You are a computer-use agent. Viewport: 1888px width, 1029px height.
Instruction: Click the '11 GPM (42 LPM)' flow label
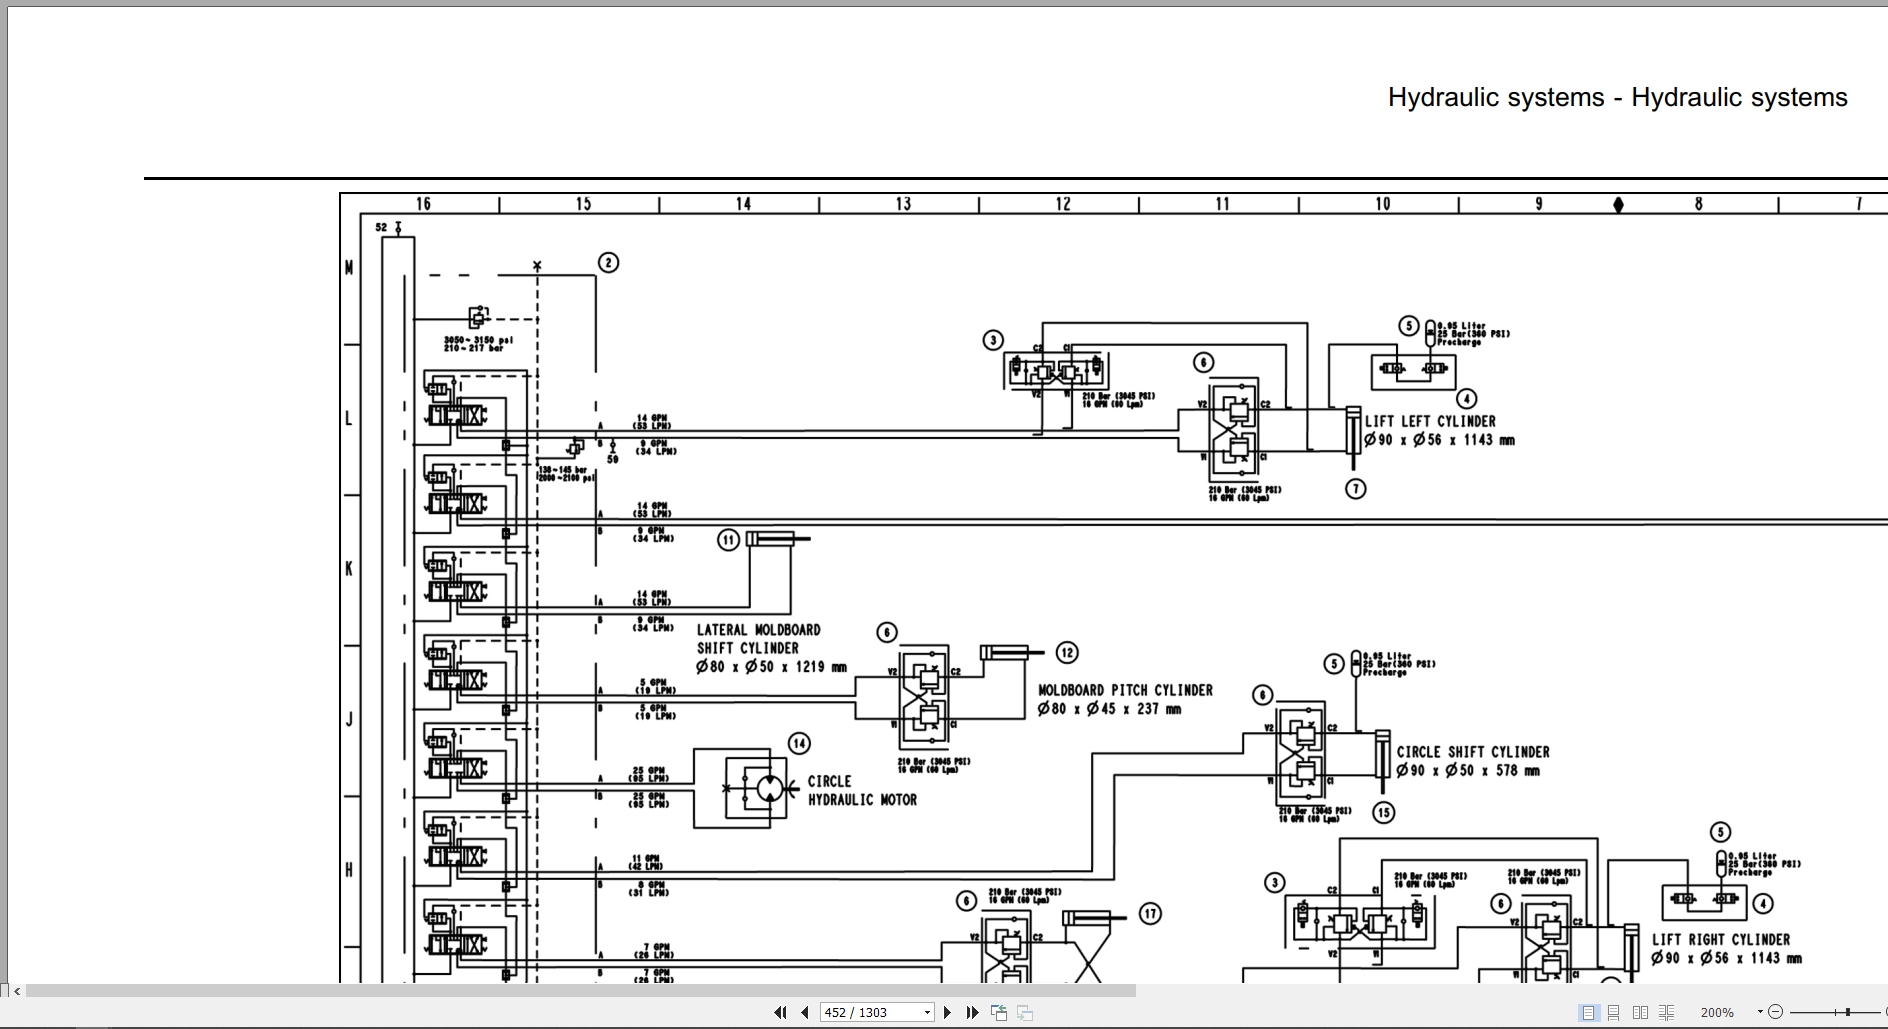point(645,862)
